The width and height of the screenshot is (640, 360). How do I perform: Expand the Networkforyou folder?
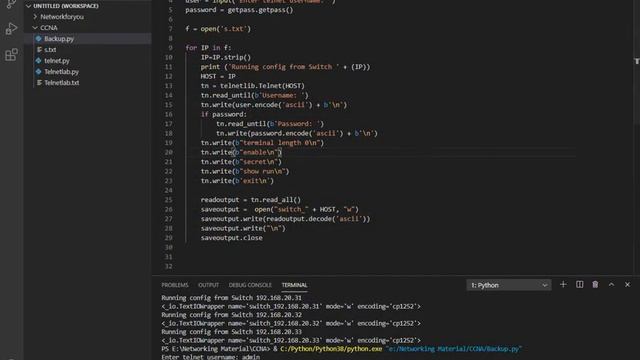coord(35,17)
